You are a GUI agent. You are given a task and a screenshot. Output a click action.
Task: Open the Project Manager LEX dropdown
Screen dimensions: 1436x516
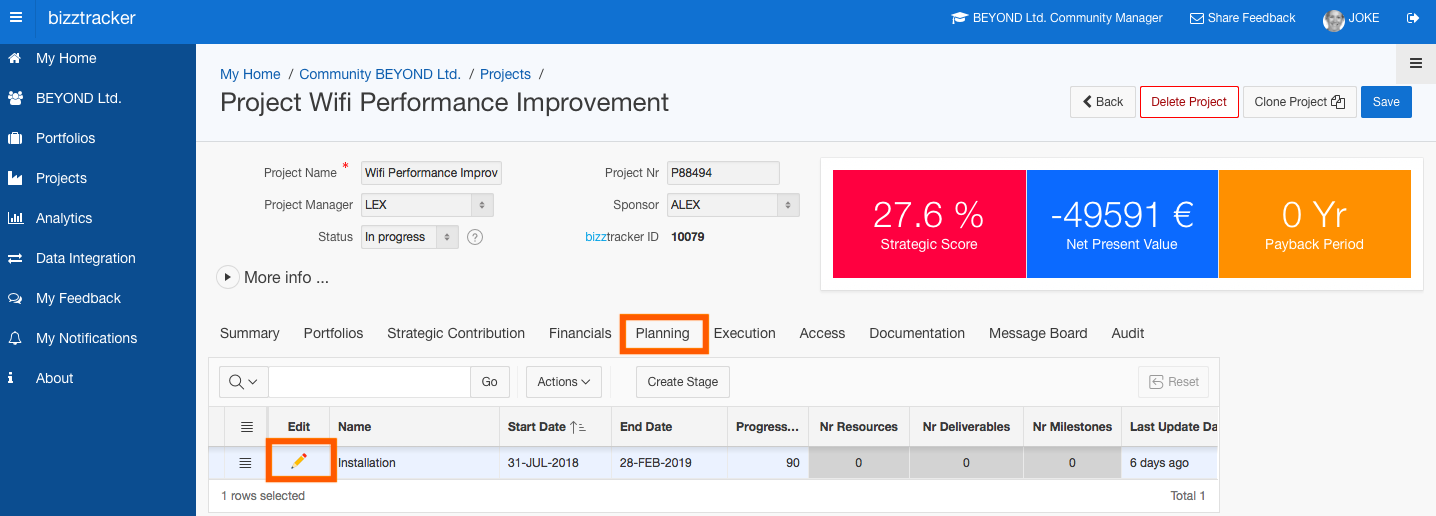(427, 205)
